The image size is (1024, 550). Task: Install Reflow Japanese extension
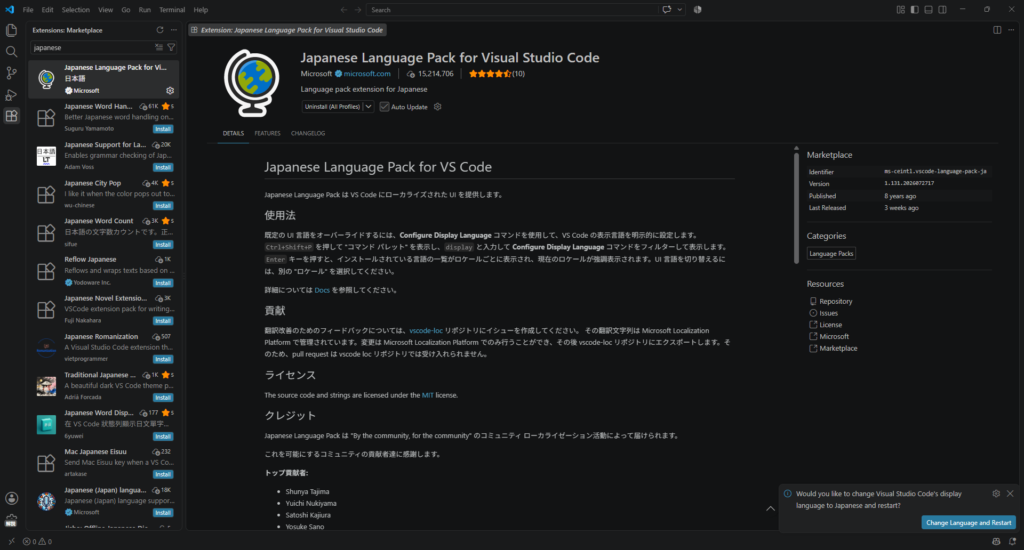coord(163,283)
